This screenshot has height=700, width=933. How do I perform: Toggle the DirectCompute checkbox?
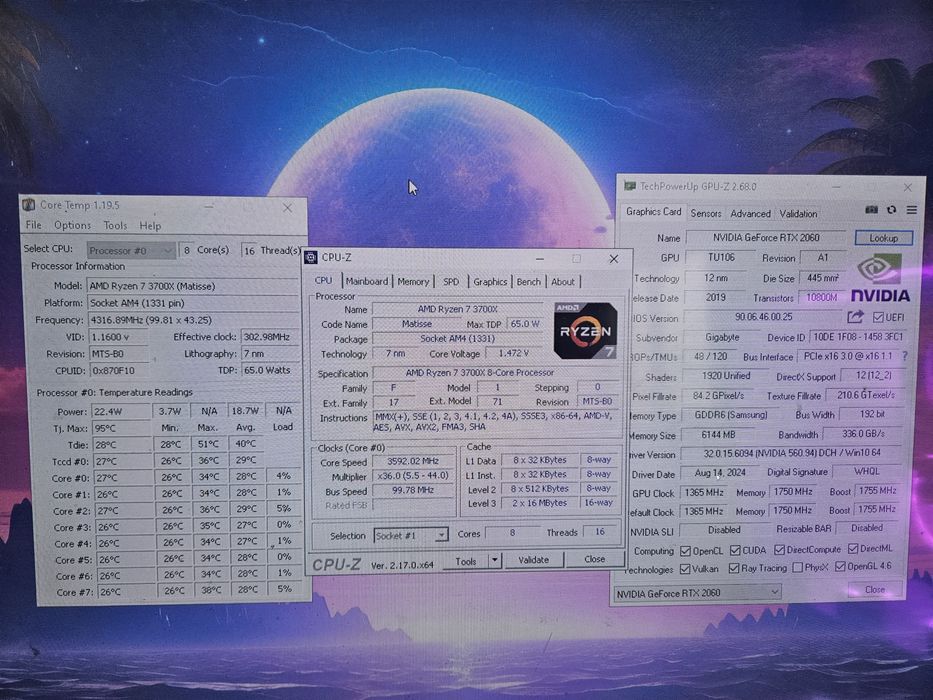tap(779, 549)
